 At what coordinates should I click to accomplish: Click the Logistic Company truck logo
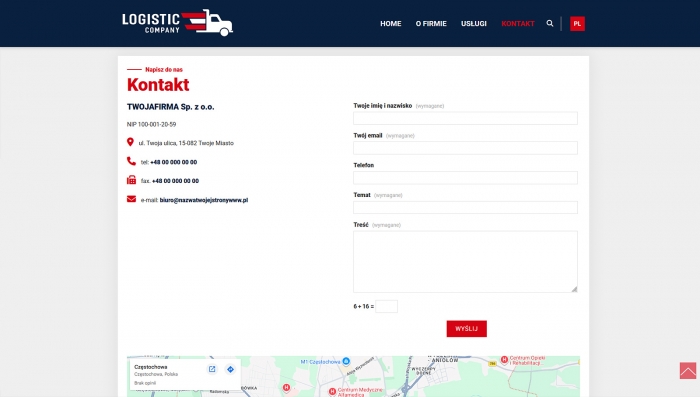pos(177,22)
